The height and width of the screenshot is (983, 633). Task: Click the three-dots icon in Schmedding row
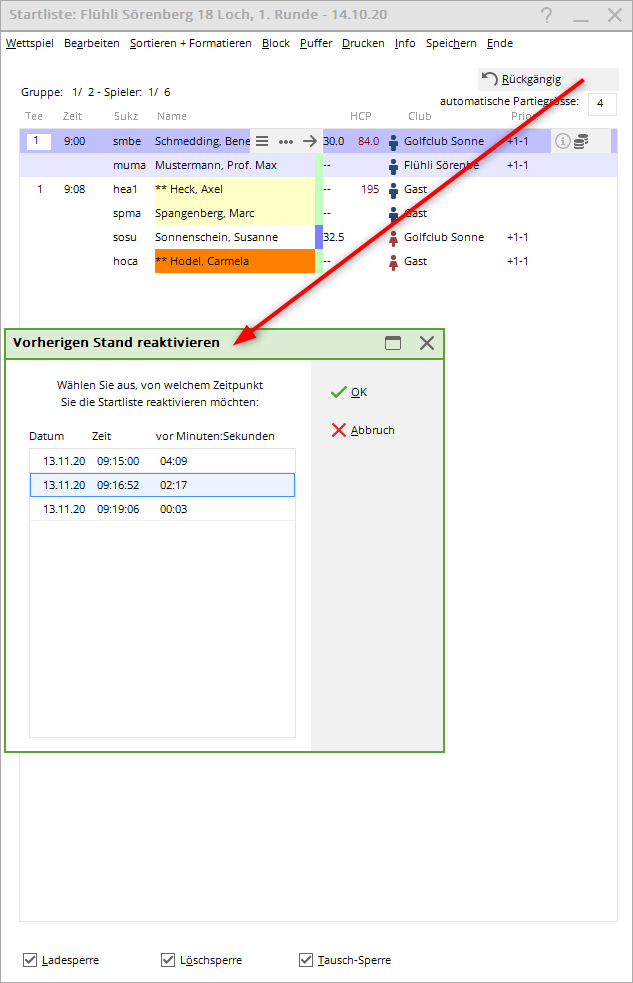(286, 142)
